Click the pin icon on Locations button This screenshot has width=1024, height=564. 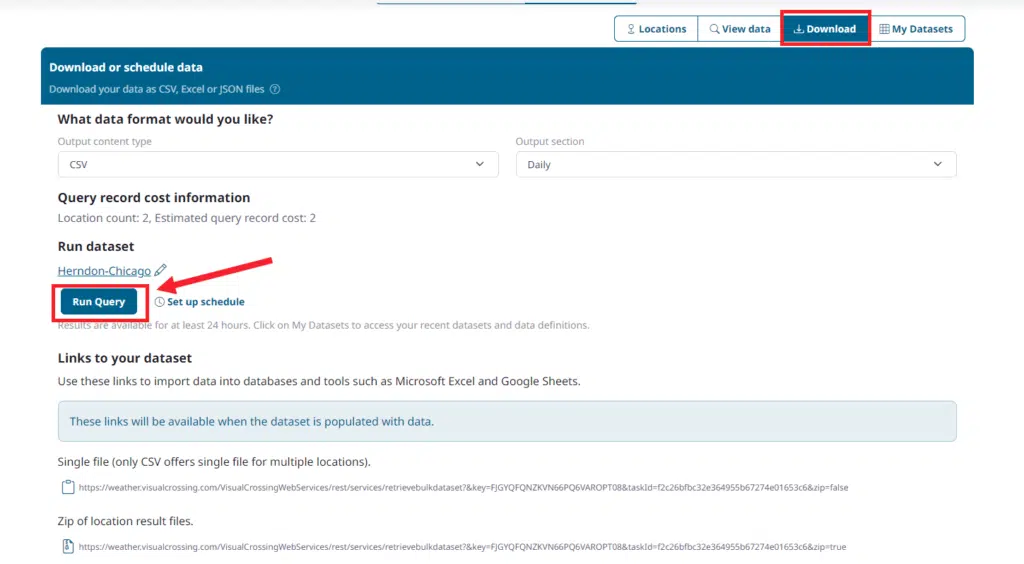tap(631, 29)
